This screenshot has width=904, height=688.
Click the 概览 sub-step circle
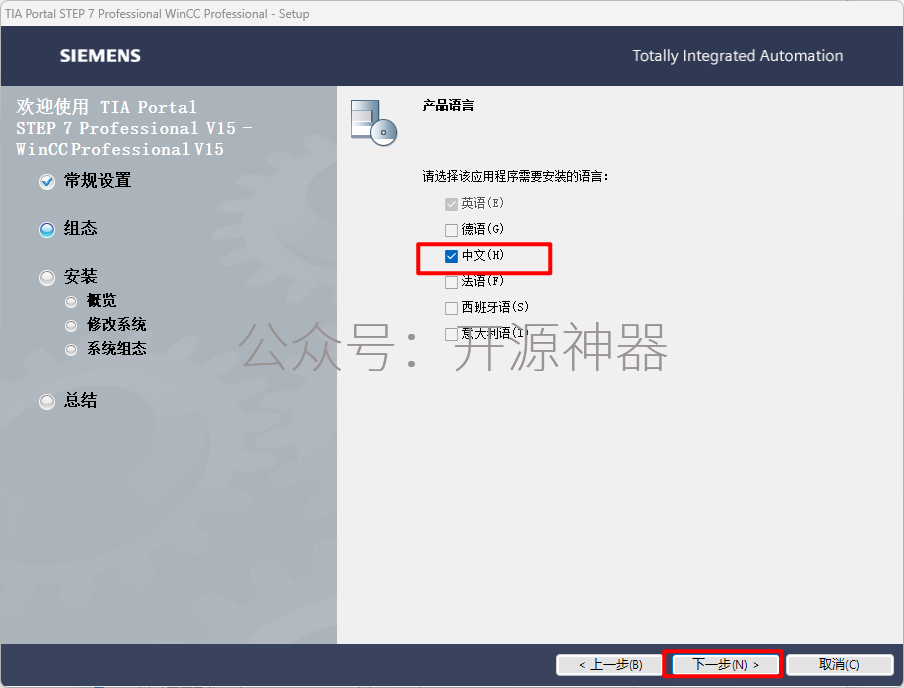71,302
